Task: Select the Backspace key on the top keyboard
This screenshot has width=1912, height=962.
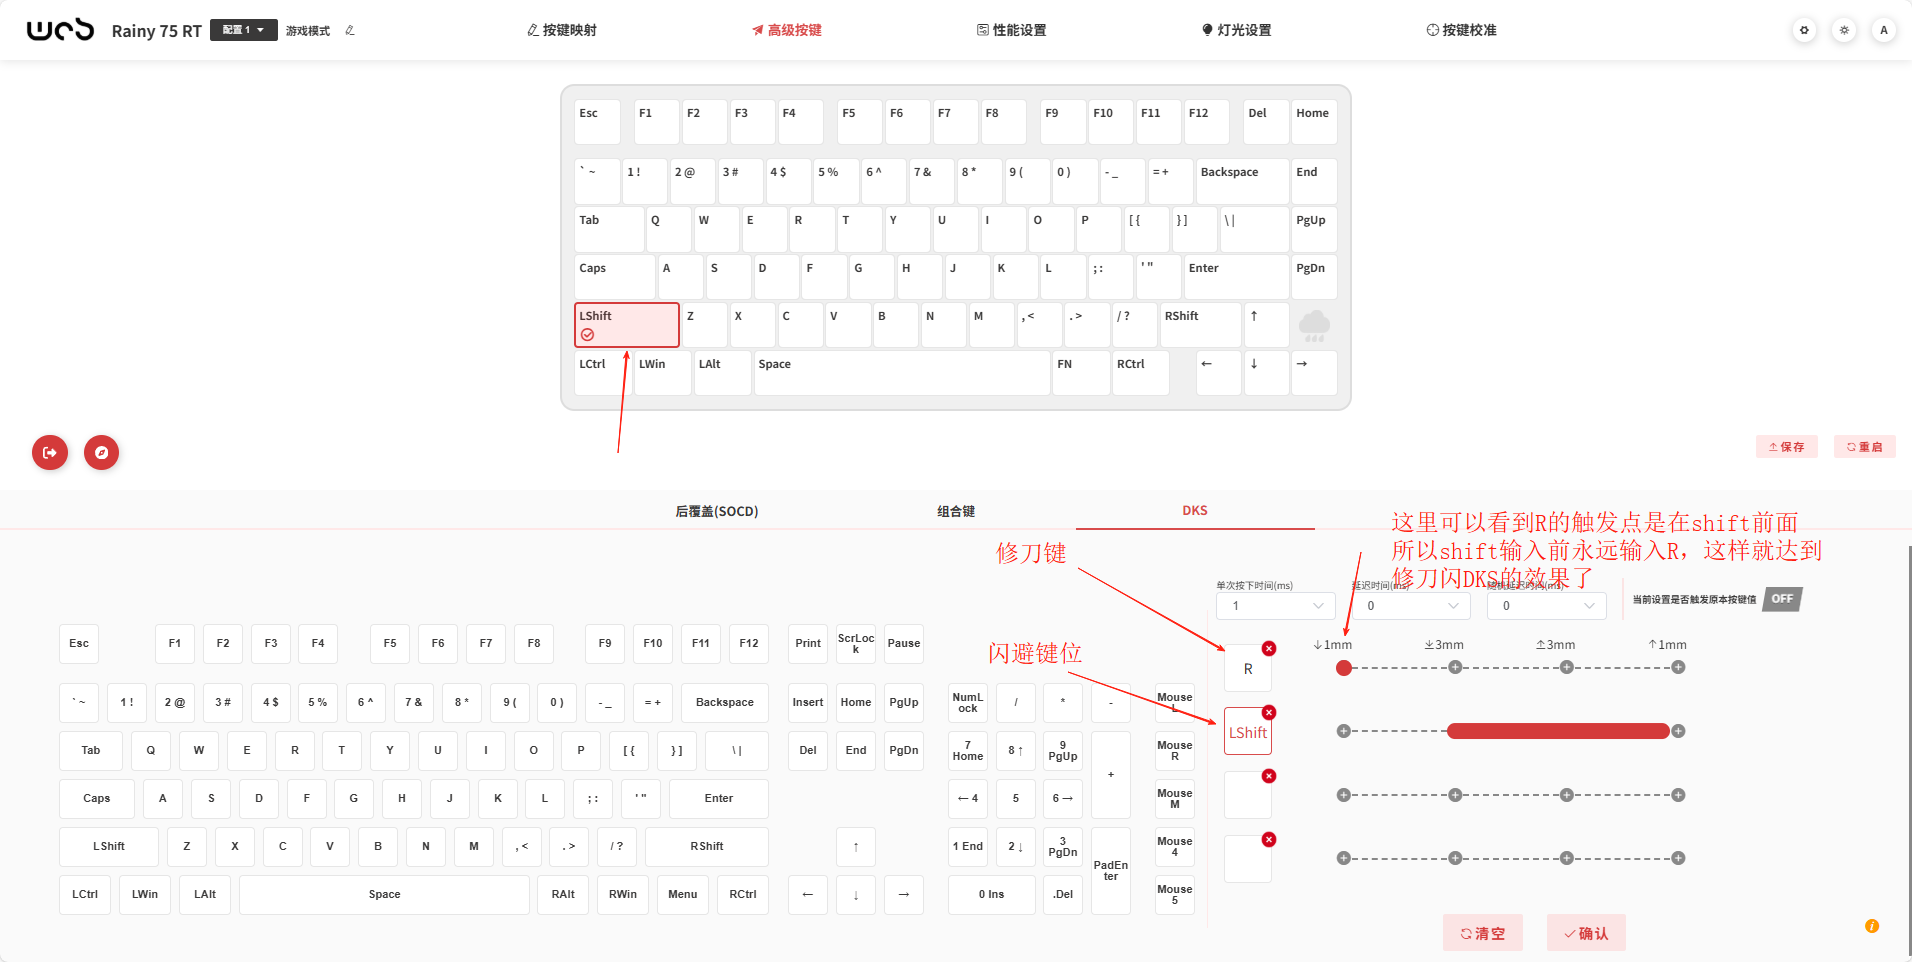Action: point(1242,181)
